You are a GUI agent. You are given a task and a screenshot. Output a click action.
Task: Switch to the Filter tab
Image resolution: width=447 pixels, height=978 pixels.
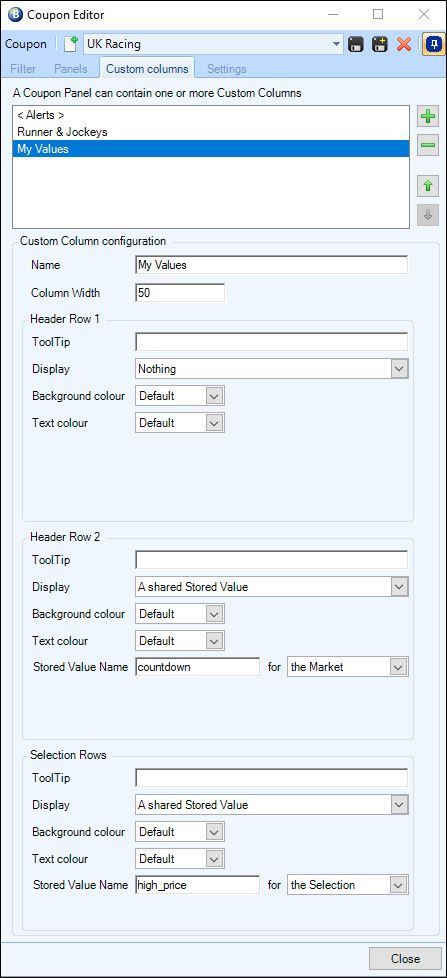point(22,69)
